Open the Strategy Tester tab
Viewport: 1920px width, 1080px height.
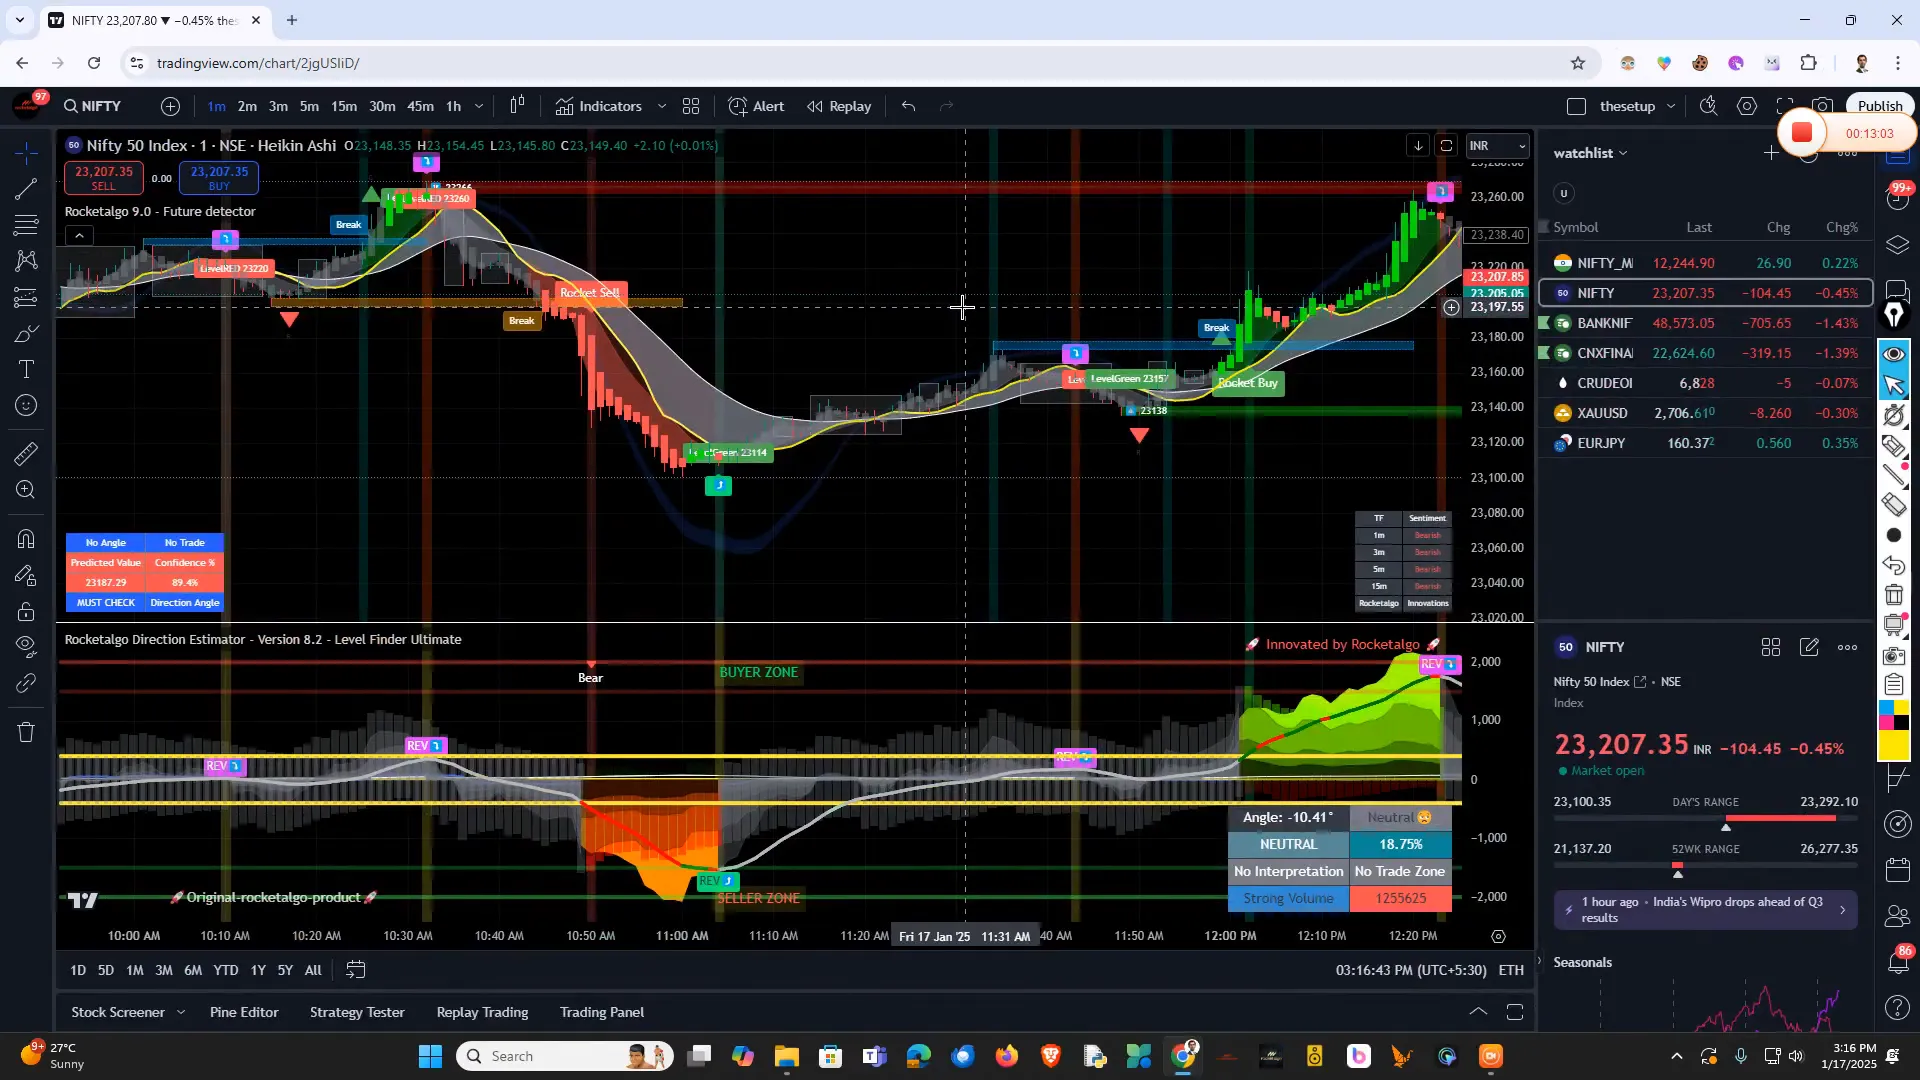coord(356,1012)
